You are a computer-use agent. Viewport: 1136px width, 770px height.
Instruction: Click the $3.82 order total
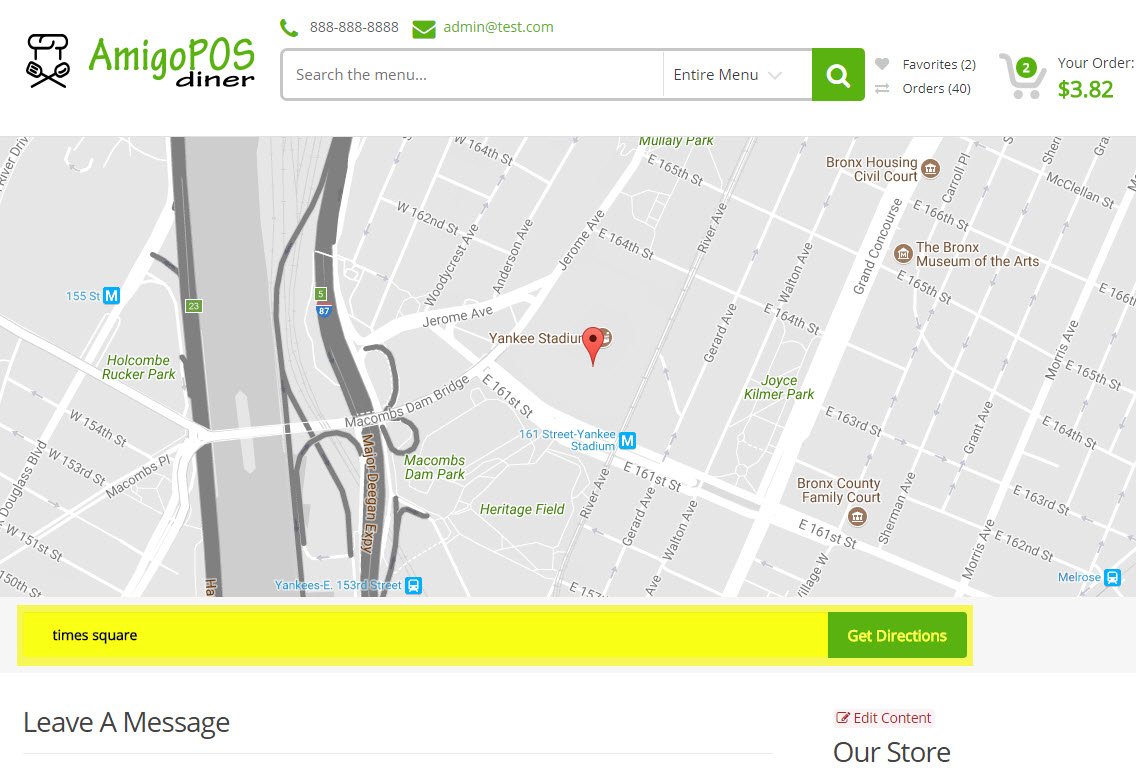pyautogui.click(x=1085, y=89)
